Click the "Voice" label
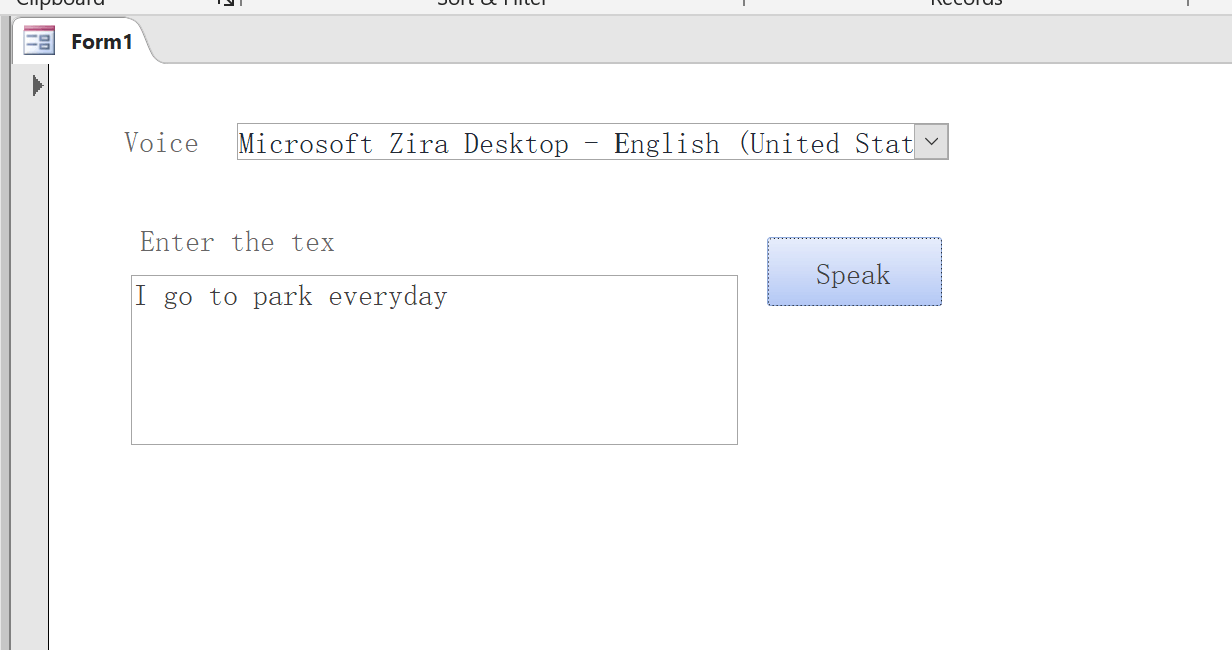Viewport: 1232px width, 650px height. coord(161,143)
